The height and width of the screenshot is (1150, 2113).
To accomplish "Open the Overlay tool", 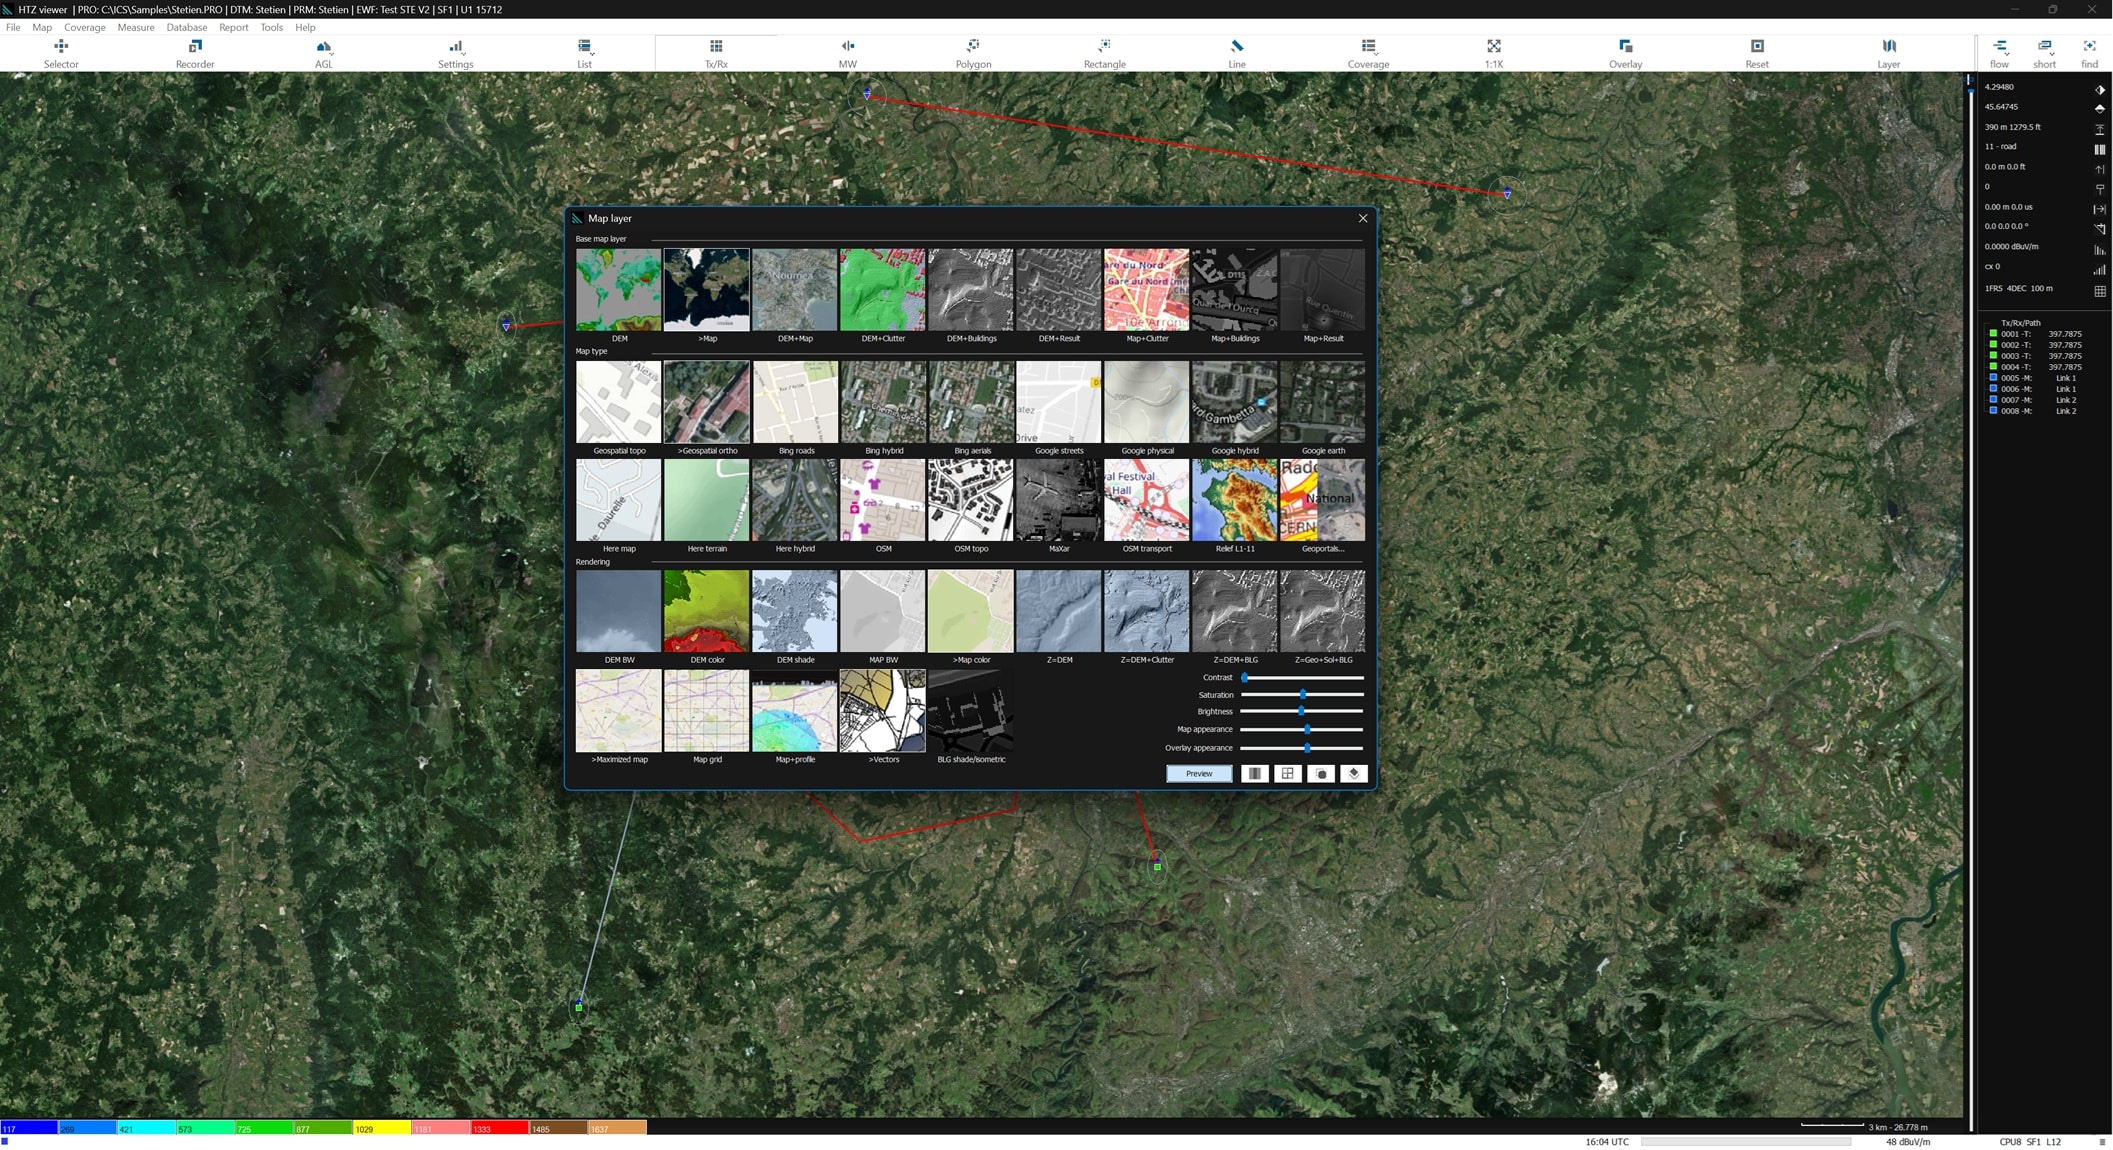I will click(1624, 52).
